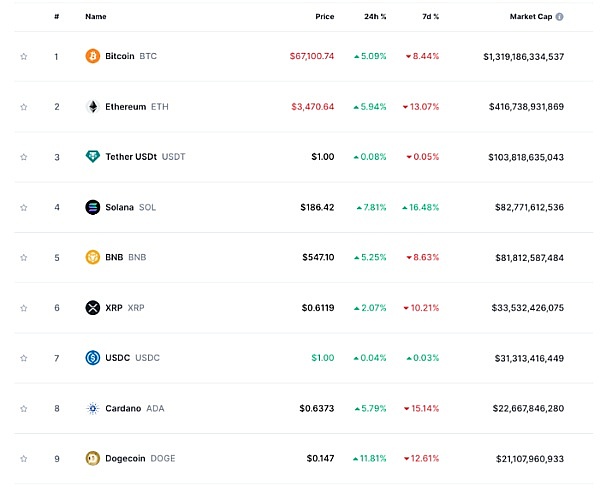Viewport: 600px width, 493px height.
Task: Sort by Name column header
Action: (x=96, y=17)
